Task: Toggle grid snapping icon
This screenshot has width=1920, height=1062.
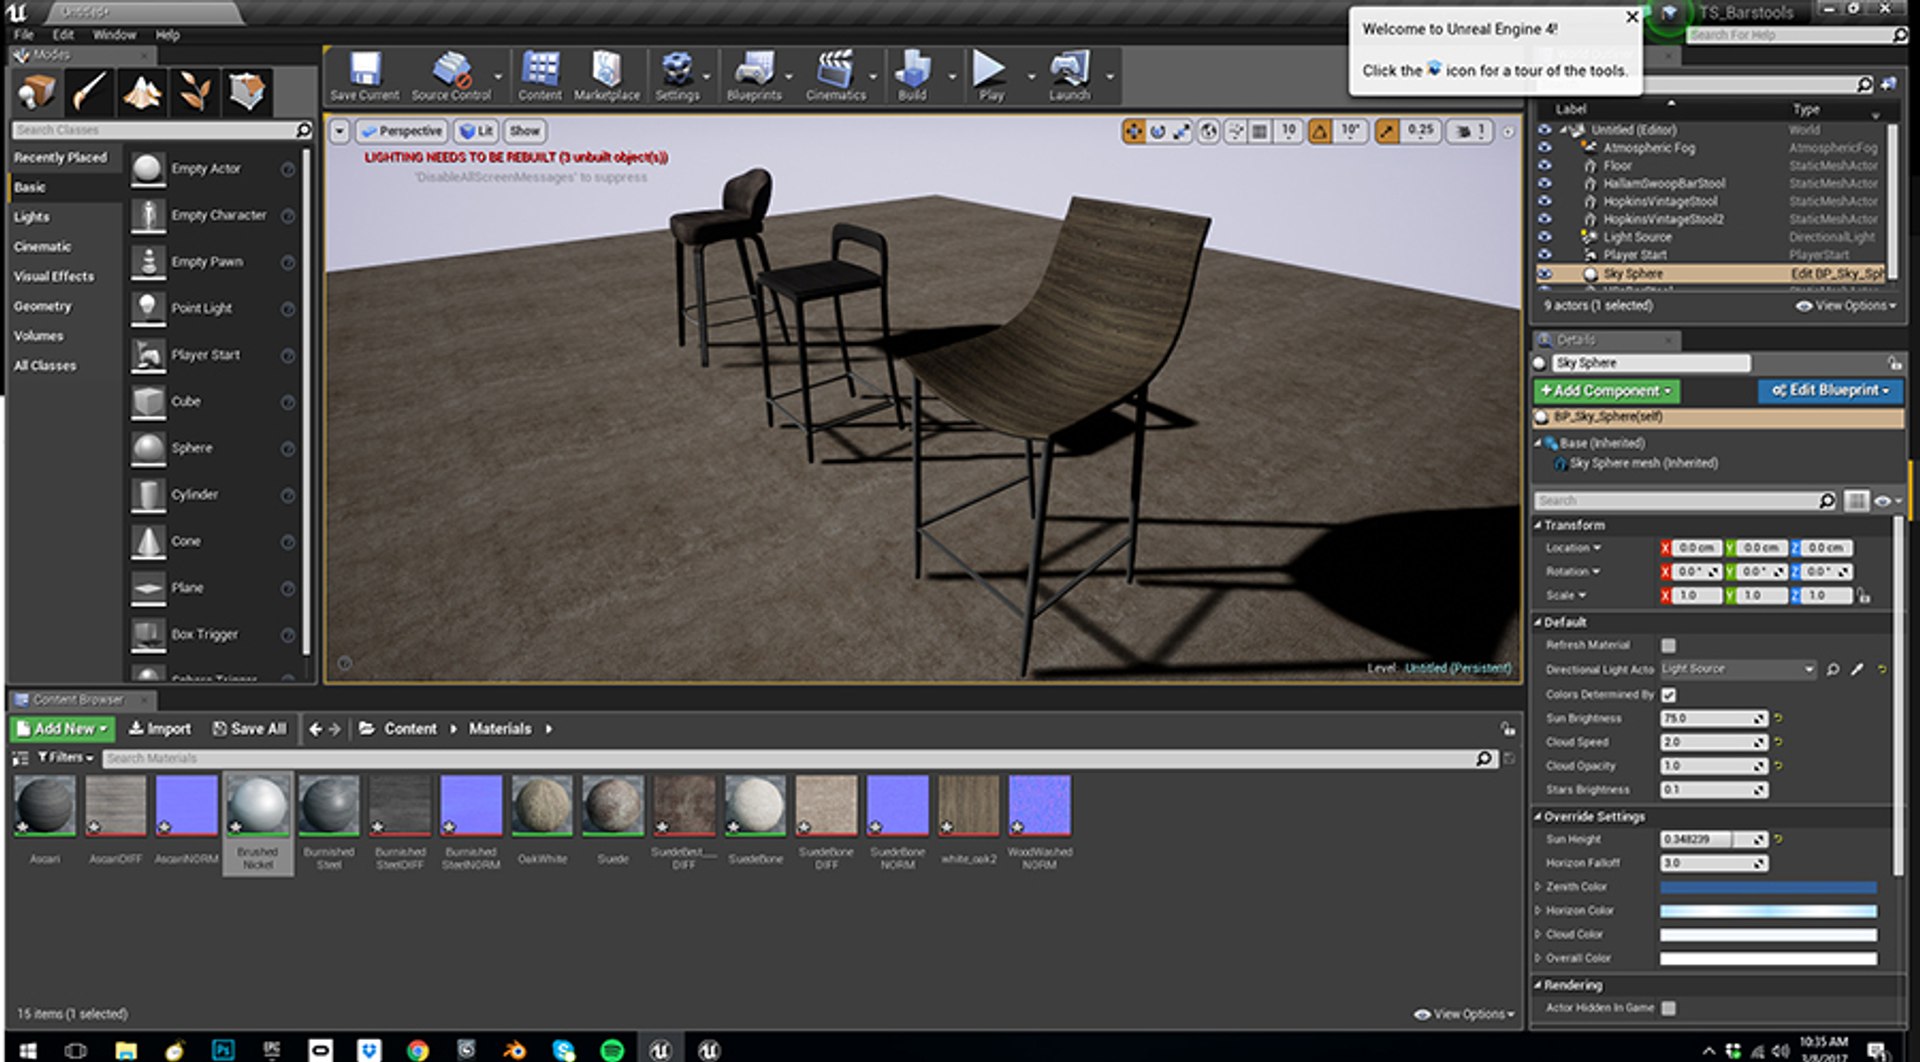Action: [x=1260, y=131]
